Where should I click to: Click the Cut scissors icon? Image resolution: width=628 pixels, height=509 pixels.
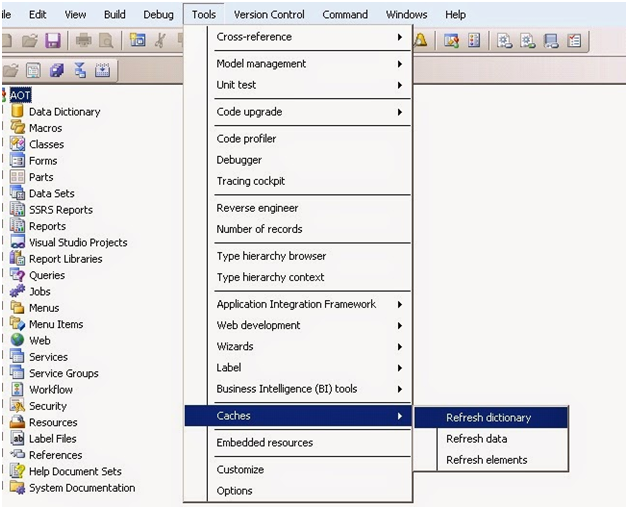[x=161, y=40]
